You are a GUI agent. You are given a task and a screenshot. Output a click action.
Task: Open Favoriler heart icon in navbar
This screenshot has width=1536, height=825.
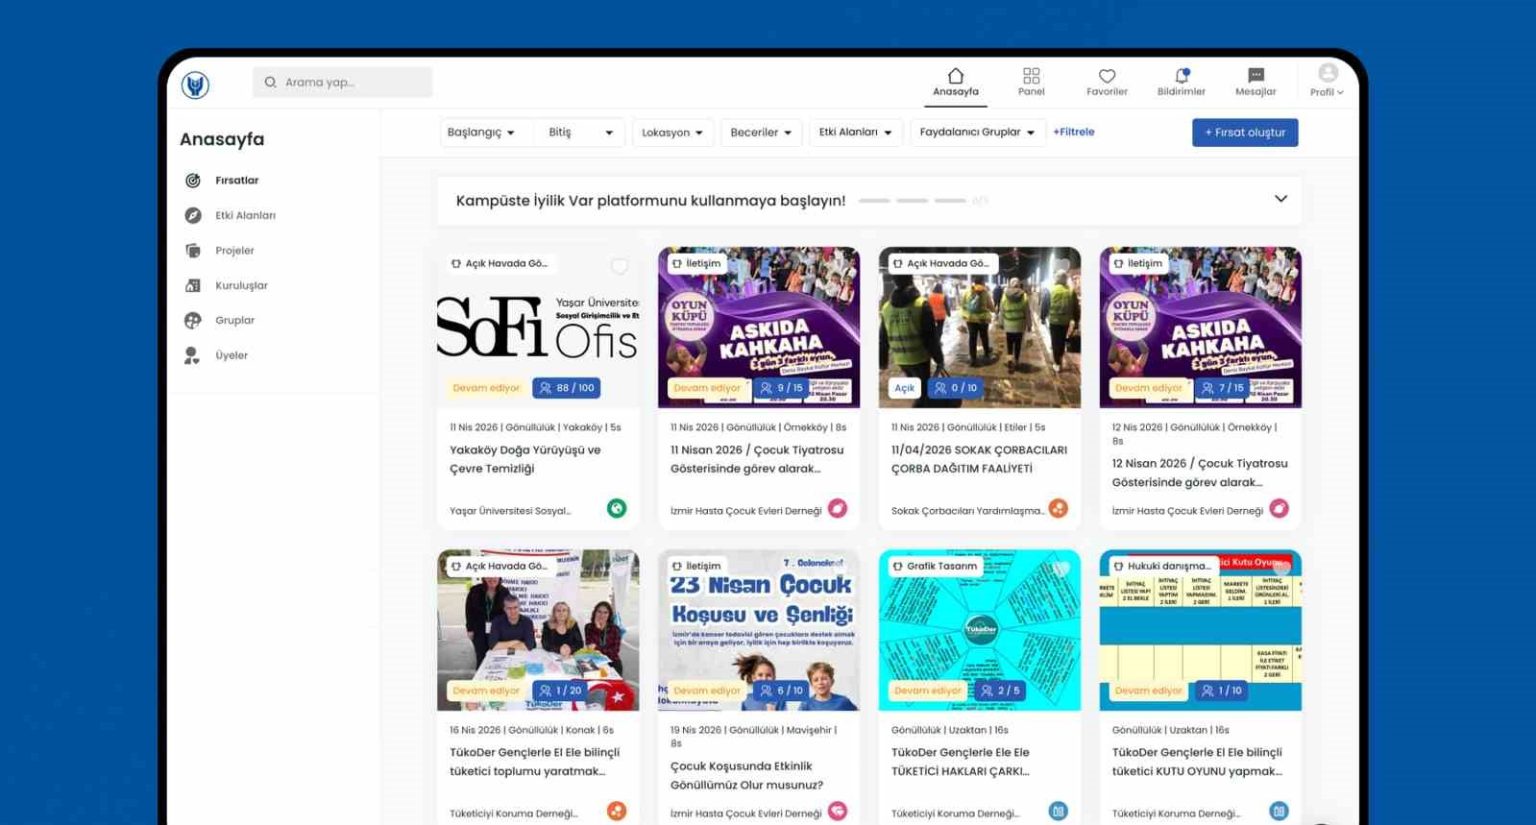(x=1106, y=82)
